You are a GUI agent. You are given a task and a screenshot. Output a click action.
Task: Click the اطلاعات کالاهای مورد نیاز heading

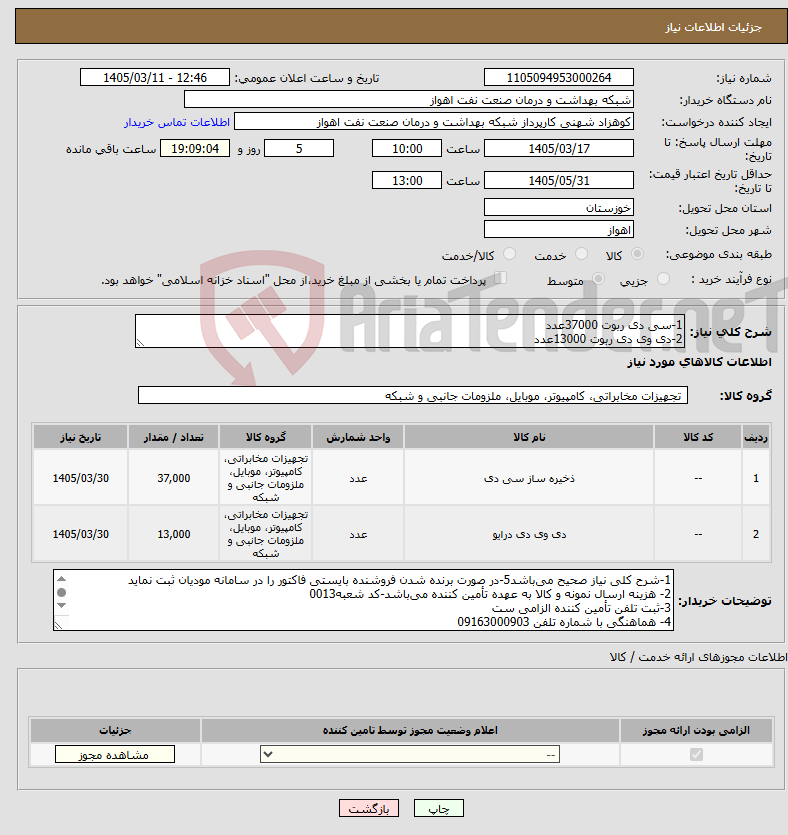pos(699,362)
